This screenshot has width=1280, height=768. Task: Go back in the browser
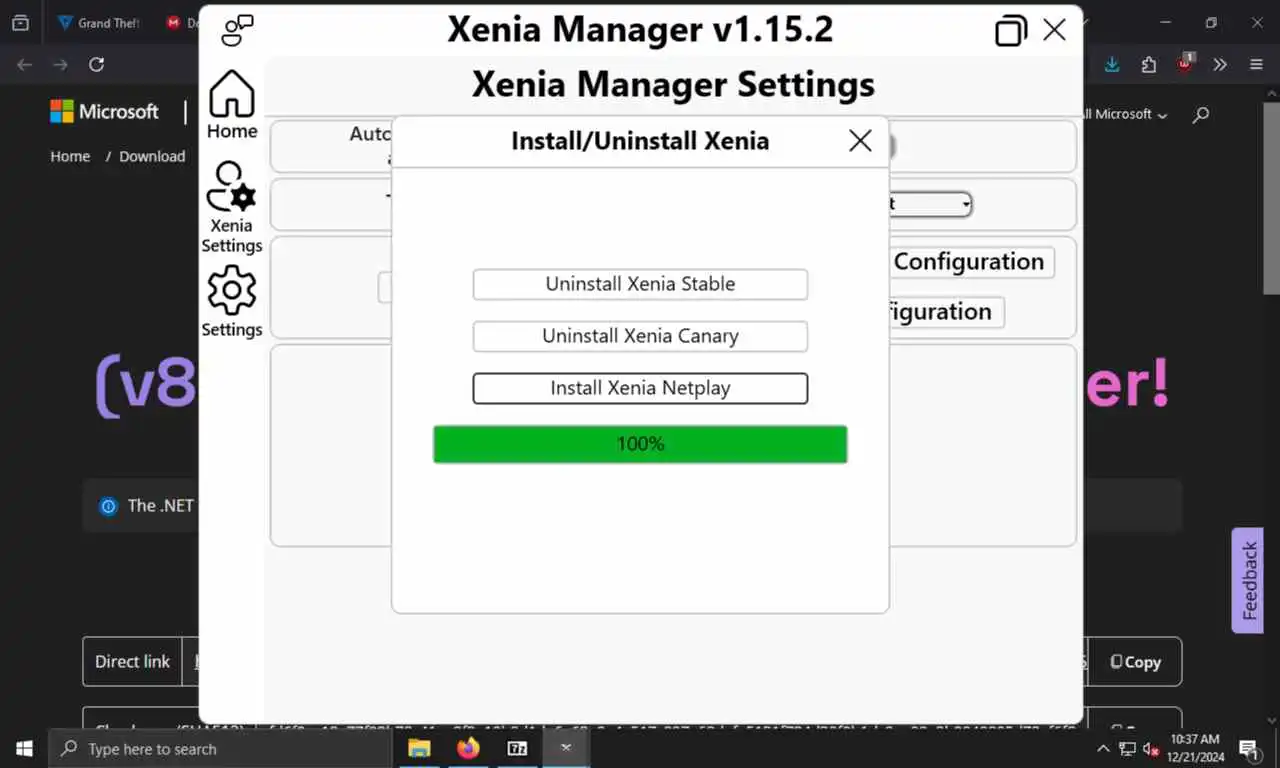[25, 64]
